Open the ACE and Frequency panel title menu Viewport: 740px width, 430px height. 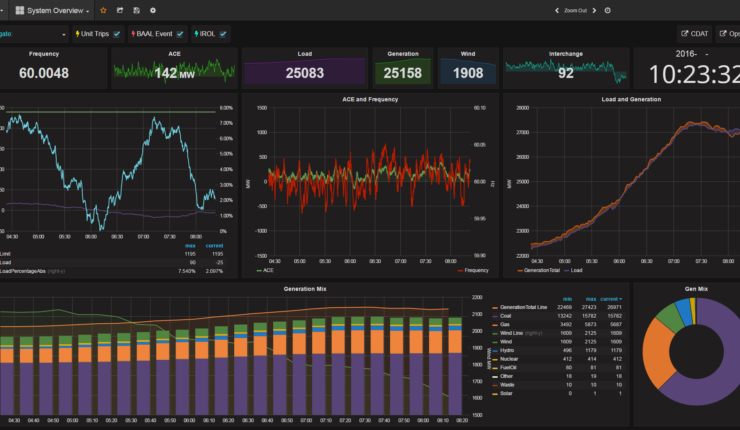coord(370,99)
